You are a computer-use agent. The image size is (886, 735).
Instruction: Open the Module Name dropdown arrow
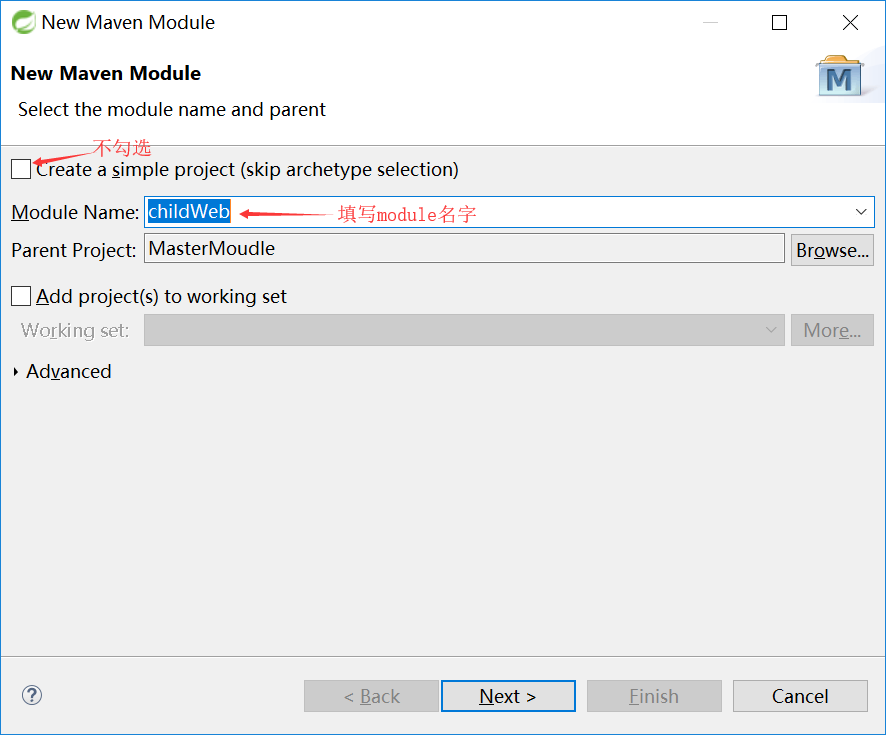pos(861,212)
